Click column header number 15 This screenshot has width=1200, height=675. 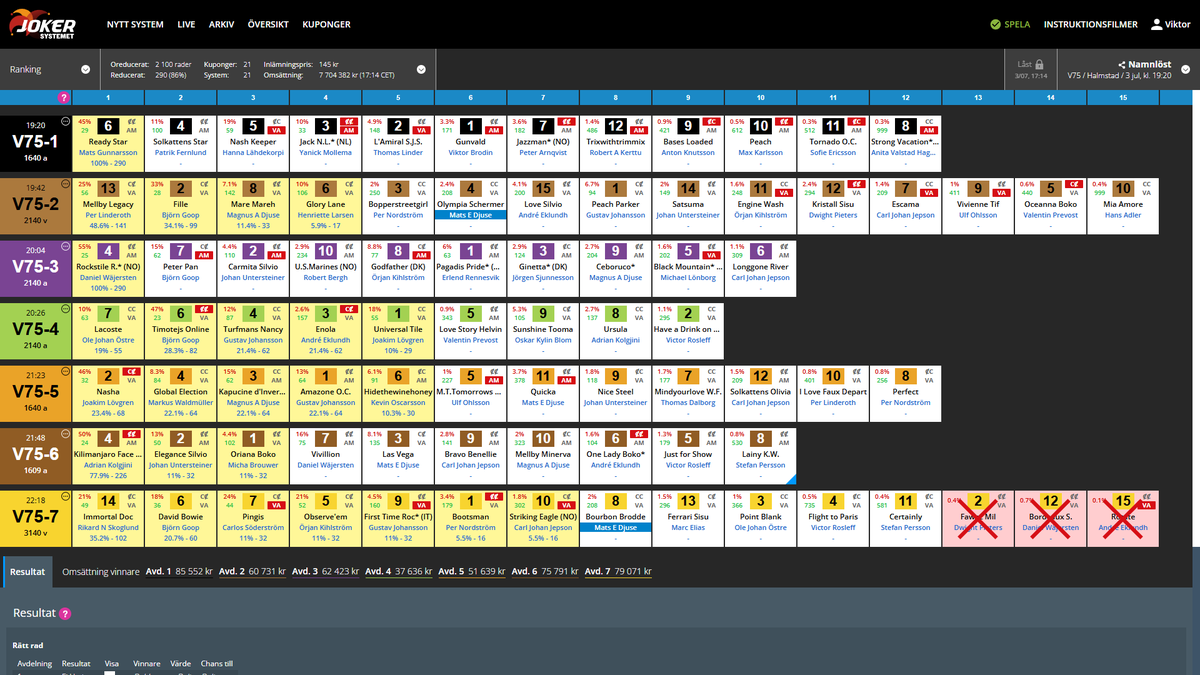tap(1123, 98)
